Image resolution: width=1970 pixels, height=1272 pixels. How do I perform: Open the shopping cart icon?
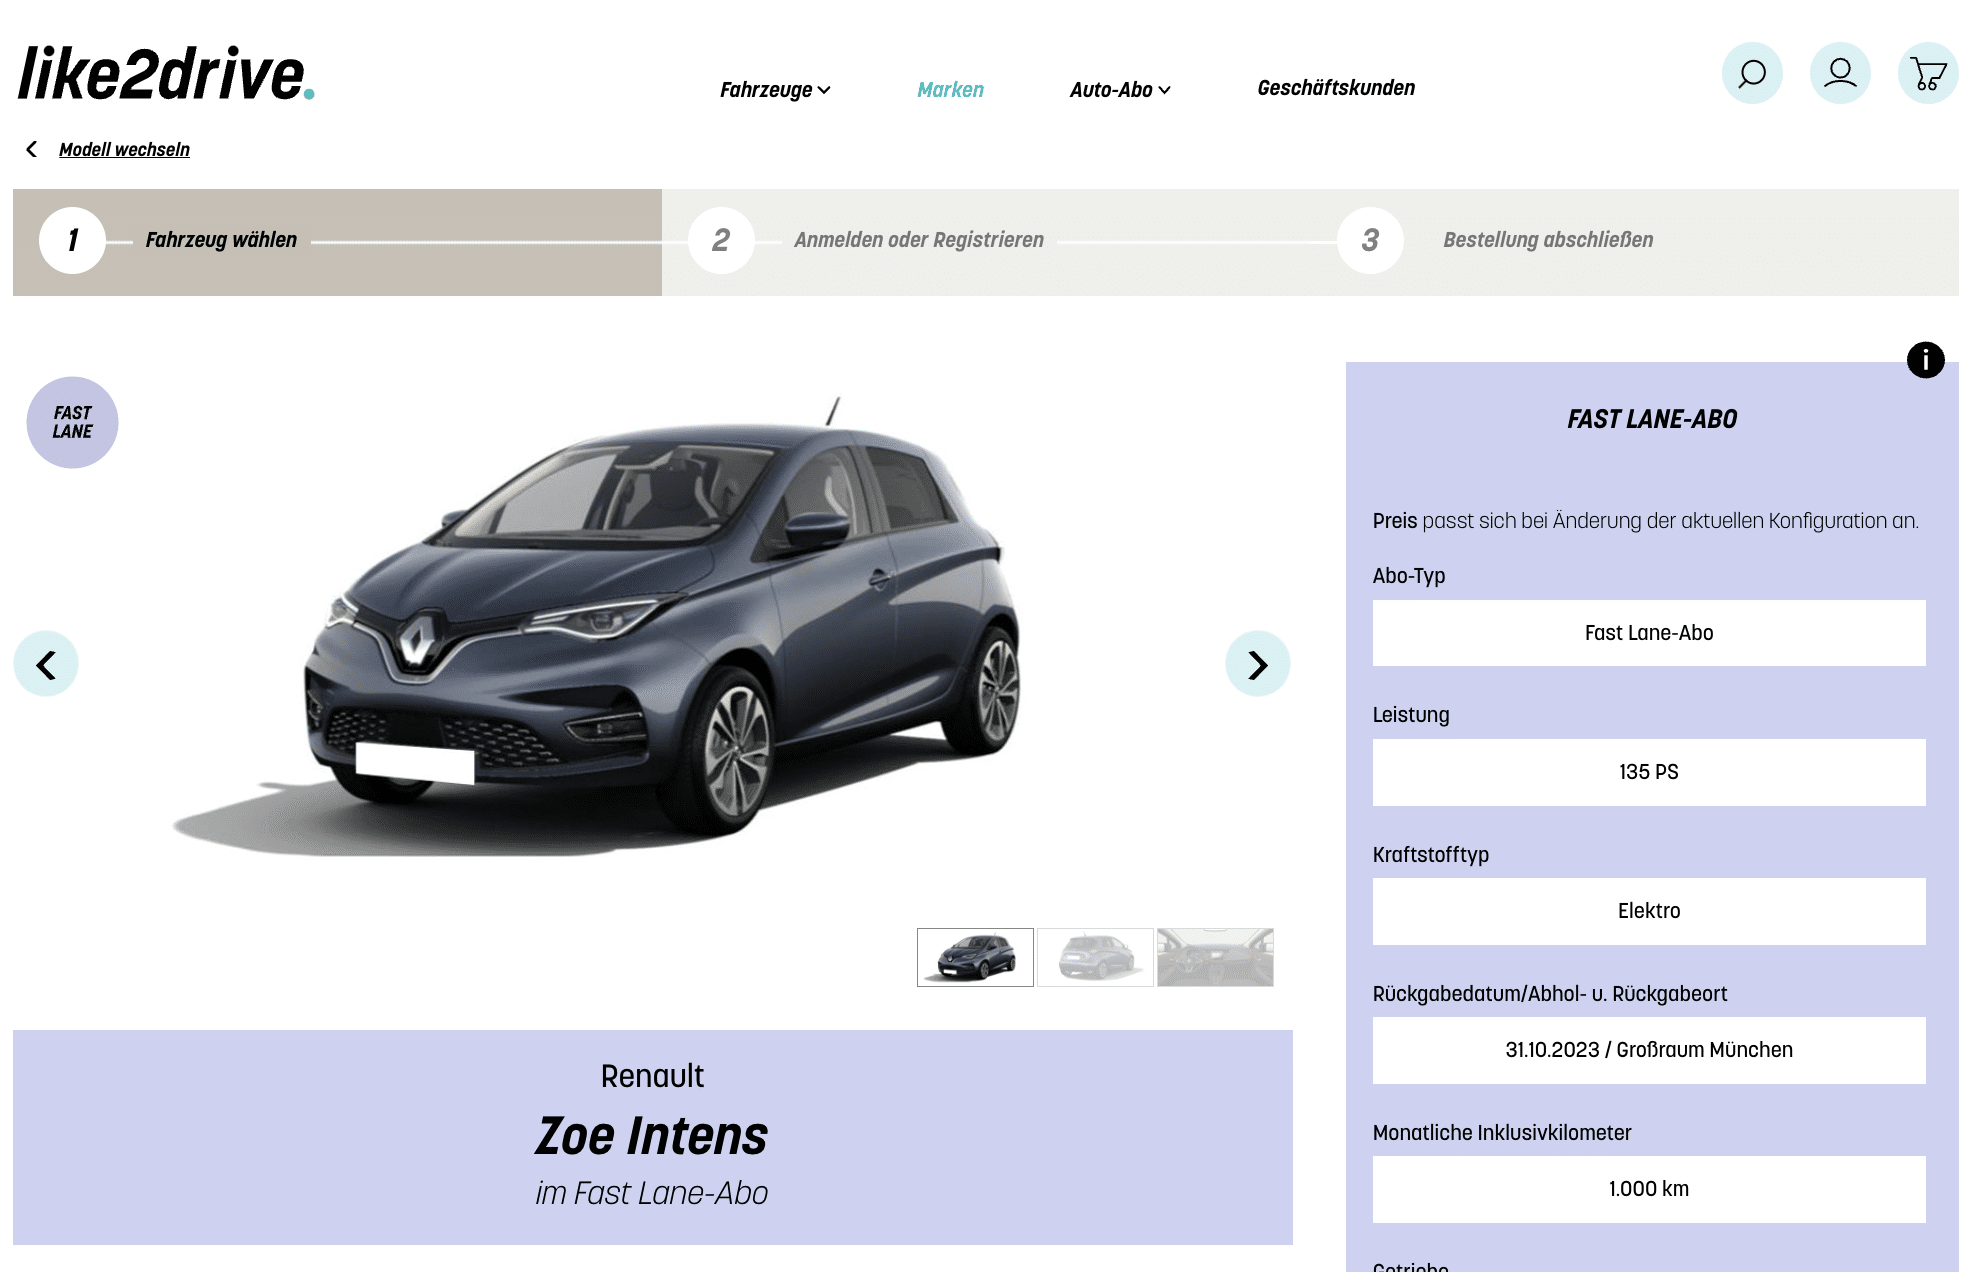(1928, 73)
